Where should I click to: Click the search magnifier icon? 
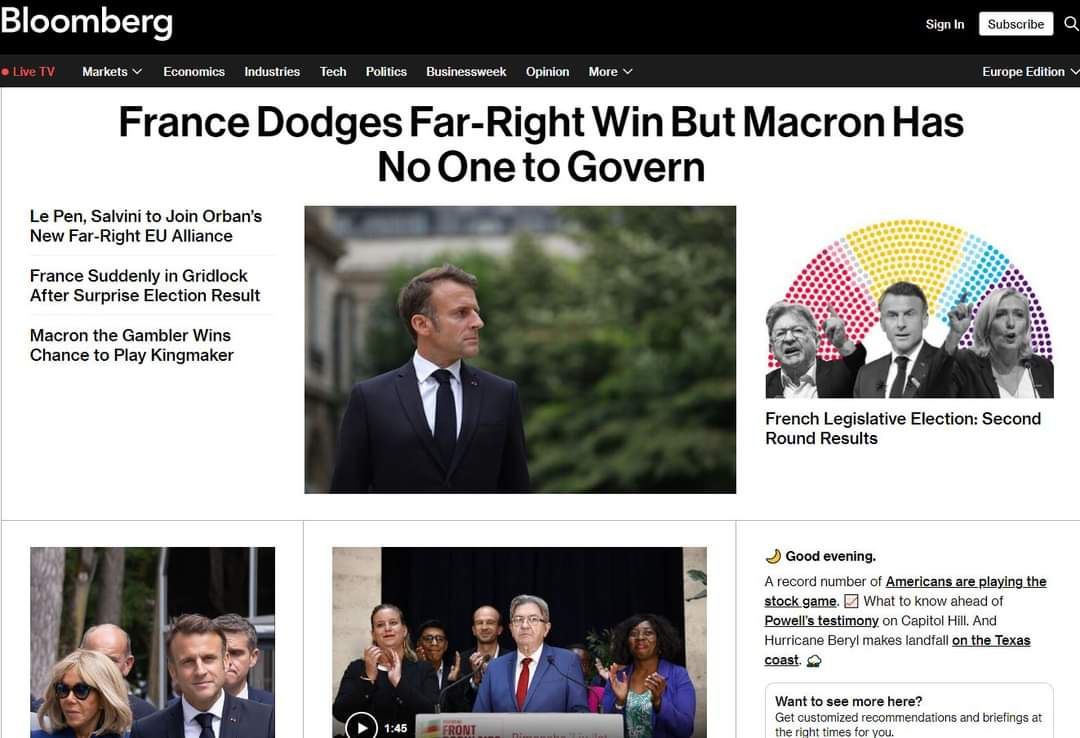[x=1071, y=24]
